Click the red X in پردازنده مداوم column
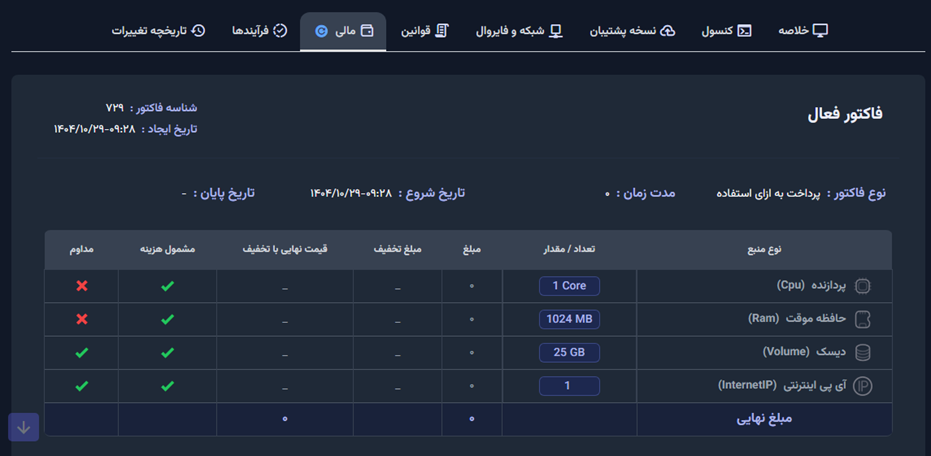 [x=82, y=286]
